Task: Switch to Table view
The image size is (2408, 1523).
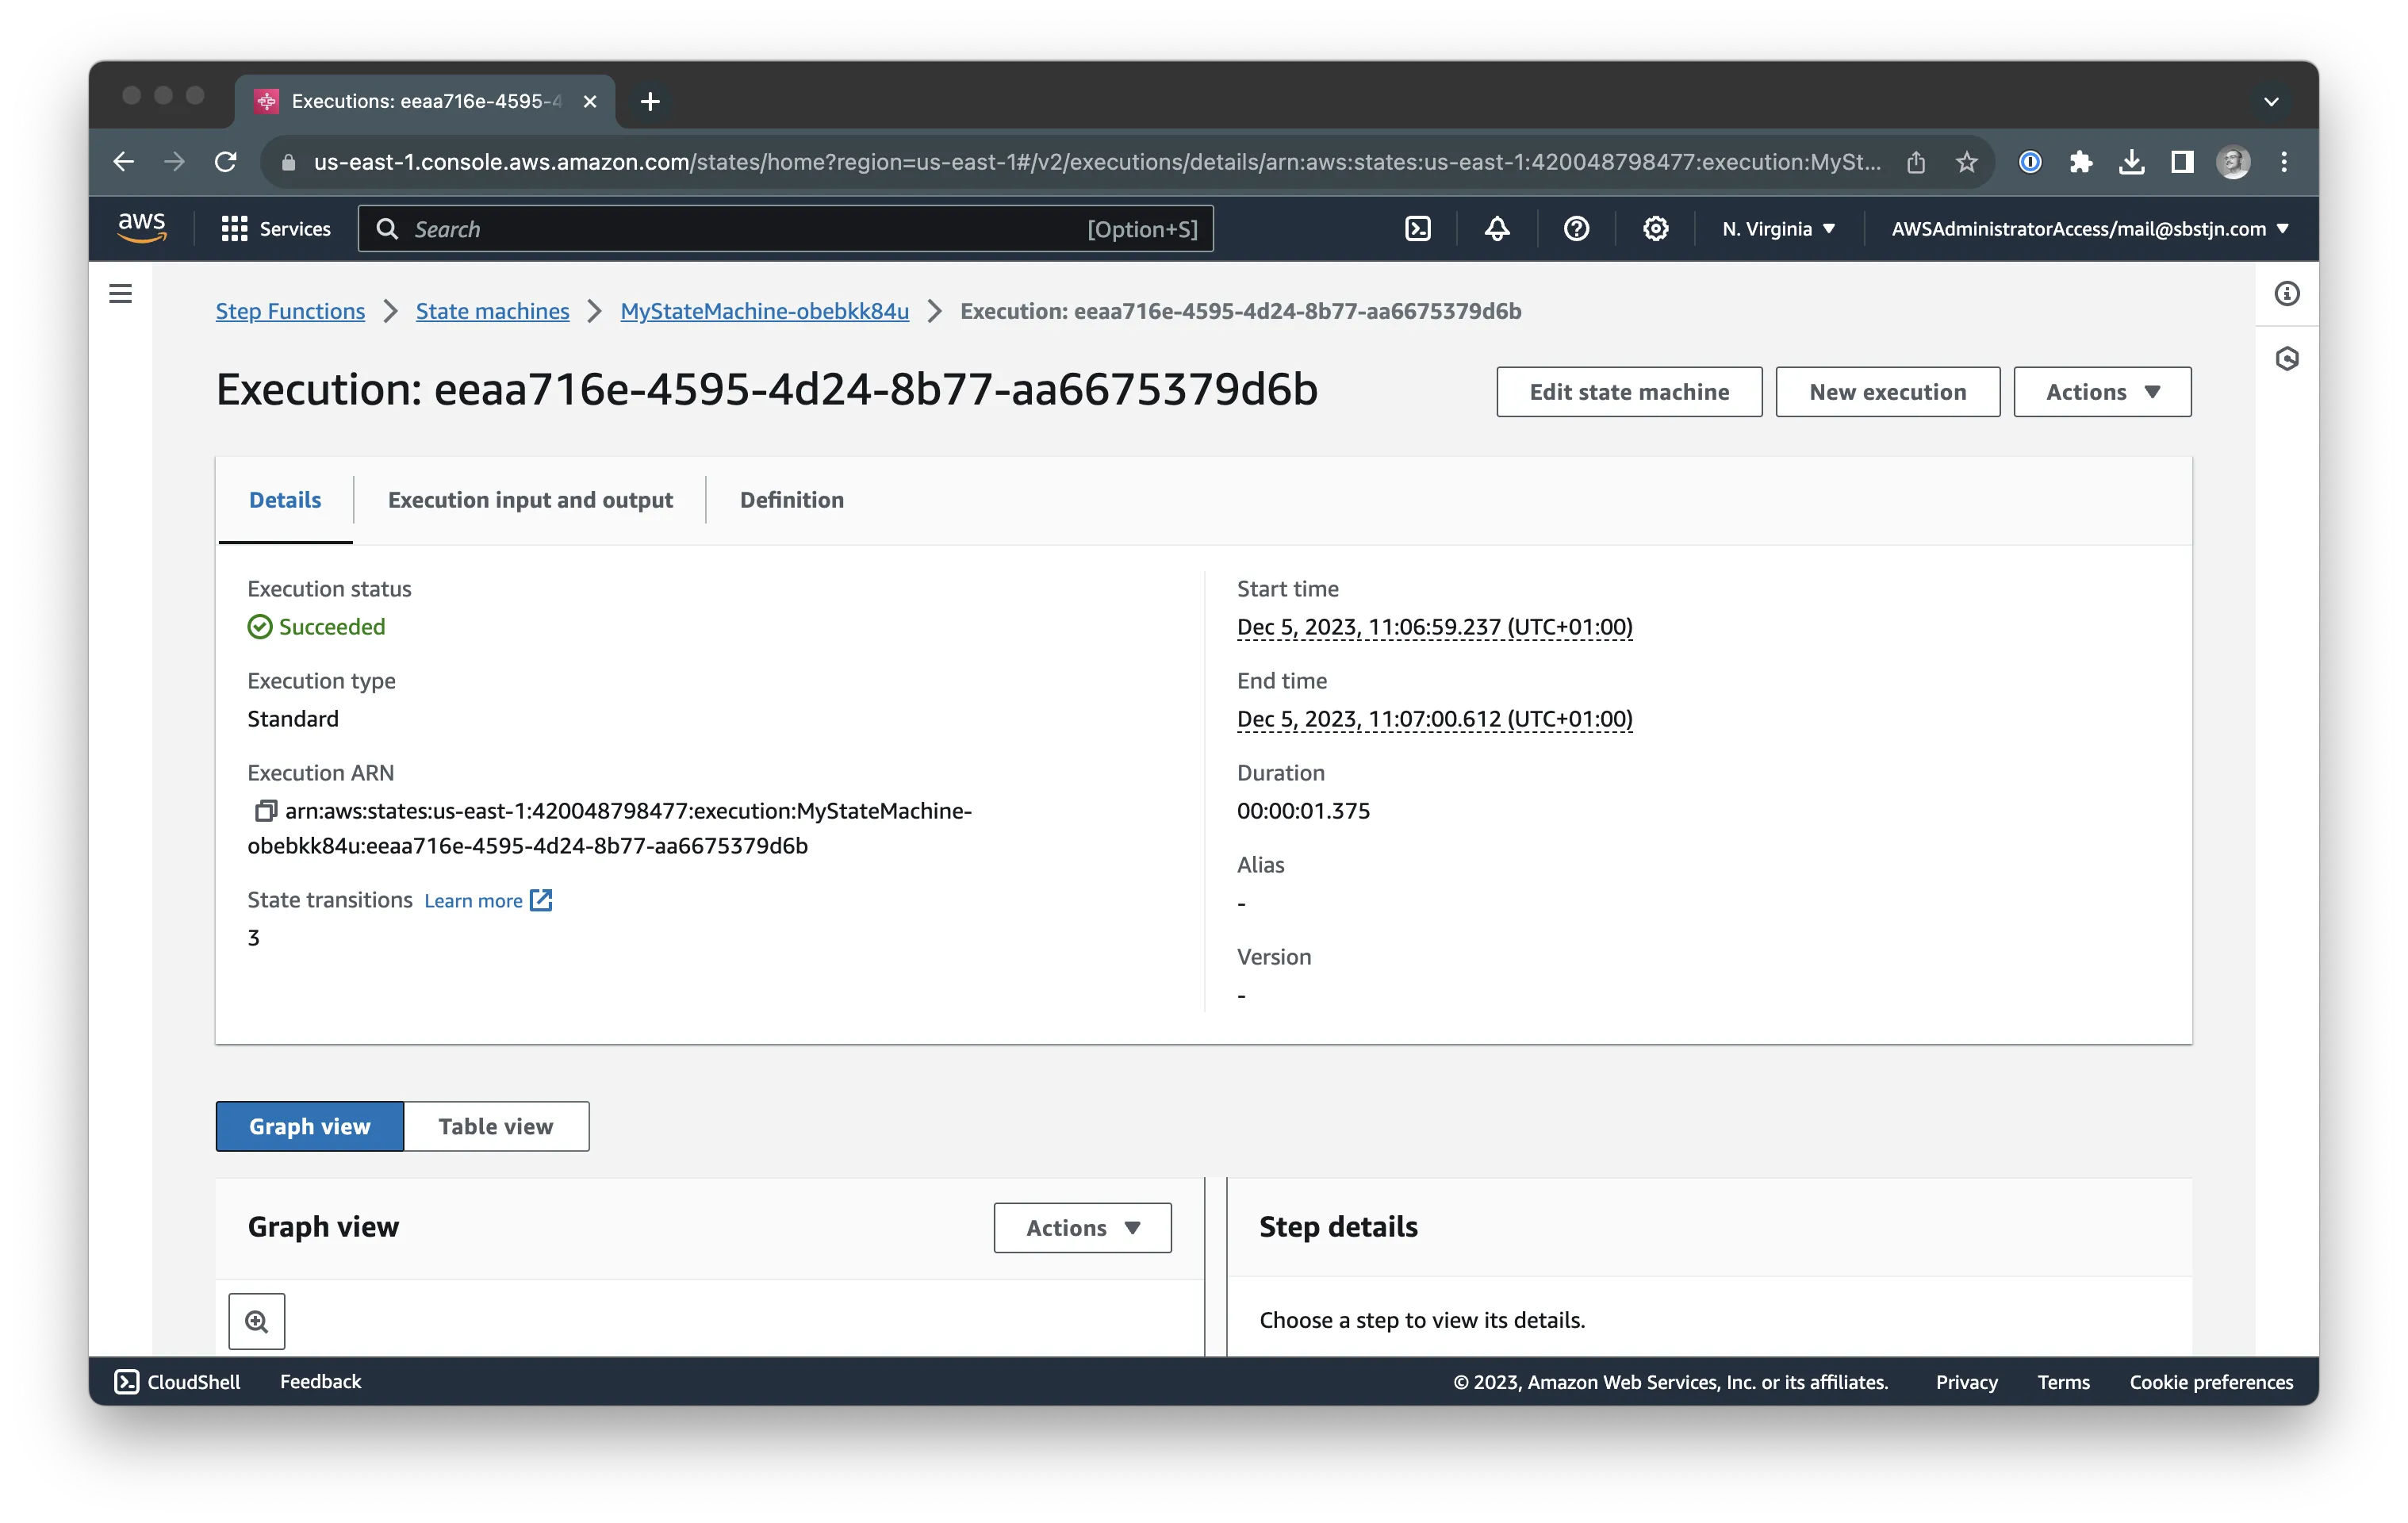Action: point(495,1126)
